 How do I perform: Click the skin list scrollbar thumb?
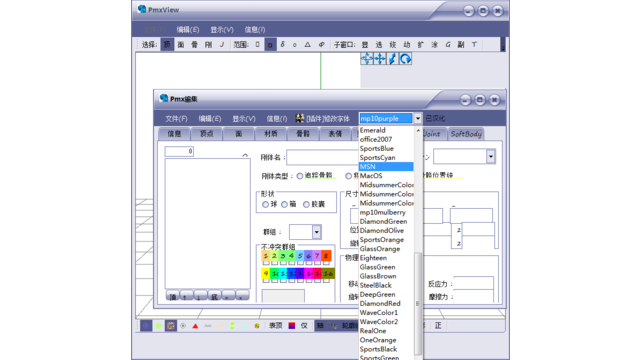[x=418, y=303]
